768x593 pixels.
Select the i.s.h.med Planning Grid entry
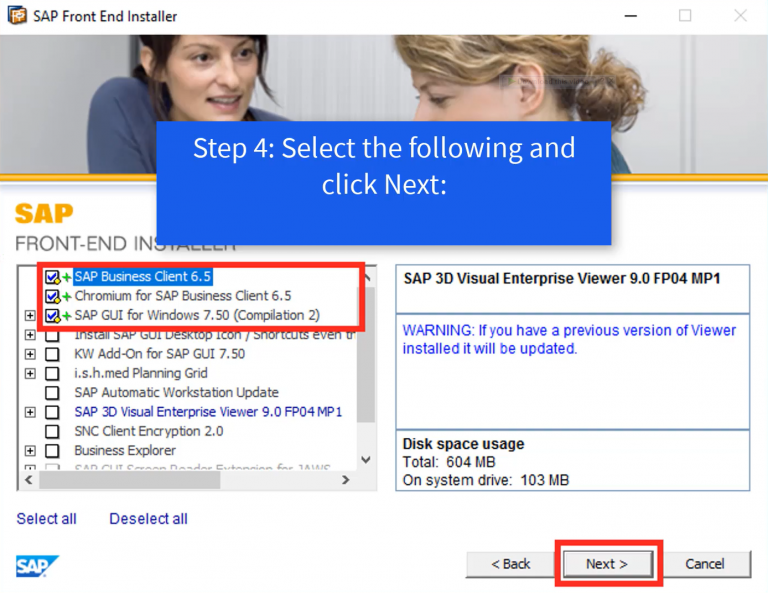click(x=141, y=373)
